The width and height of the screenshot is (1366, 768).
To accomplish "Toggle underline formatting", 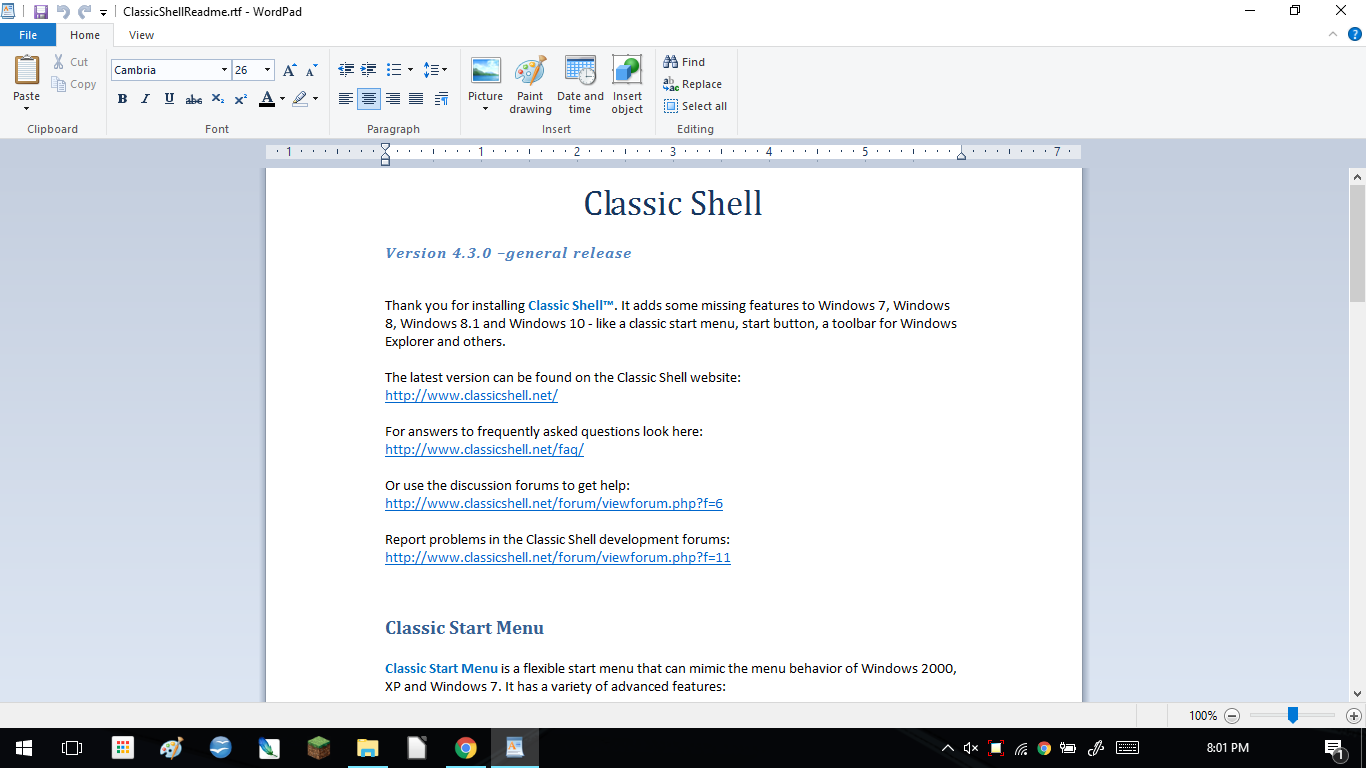I will [x=169, y=99].
